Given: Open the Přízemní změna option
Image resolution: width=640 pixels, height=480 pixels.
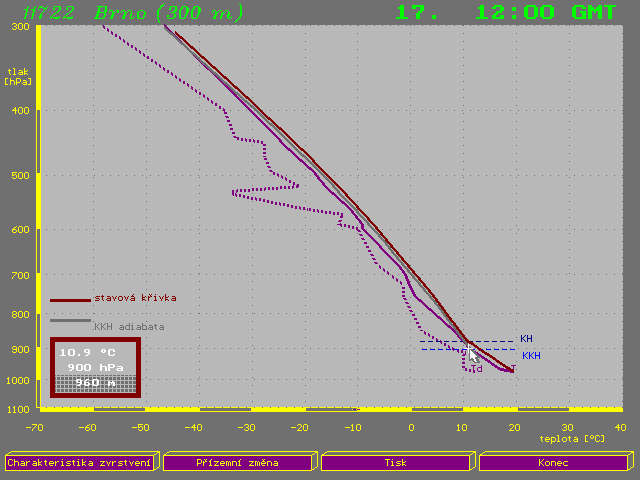Looking at the screenshot, I should (238, 463).
